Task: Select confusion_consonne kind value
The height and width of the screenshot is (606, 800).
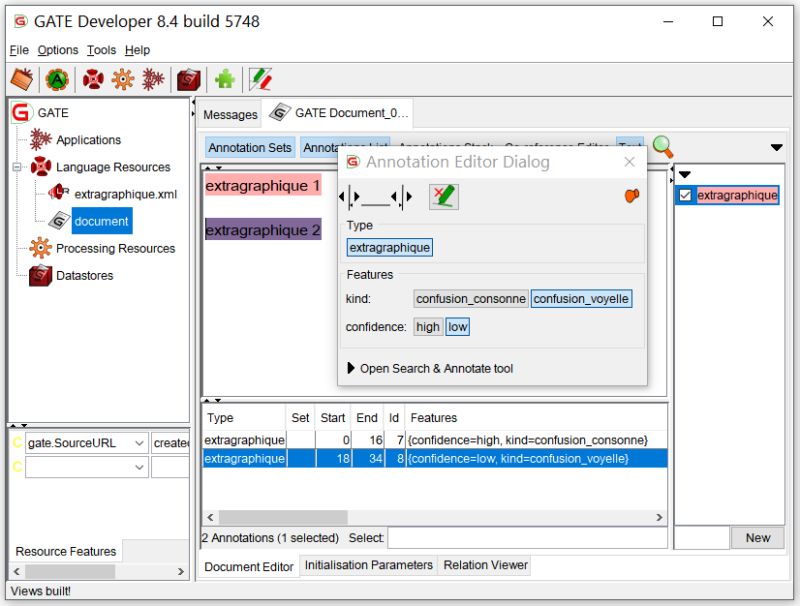Action: pos(470,298)
